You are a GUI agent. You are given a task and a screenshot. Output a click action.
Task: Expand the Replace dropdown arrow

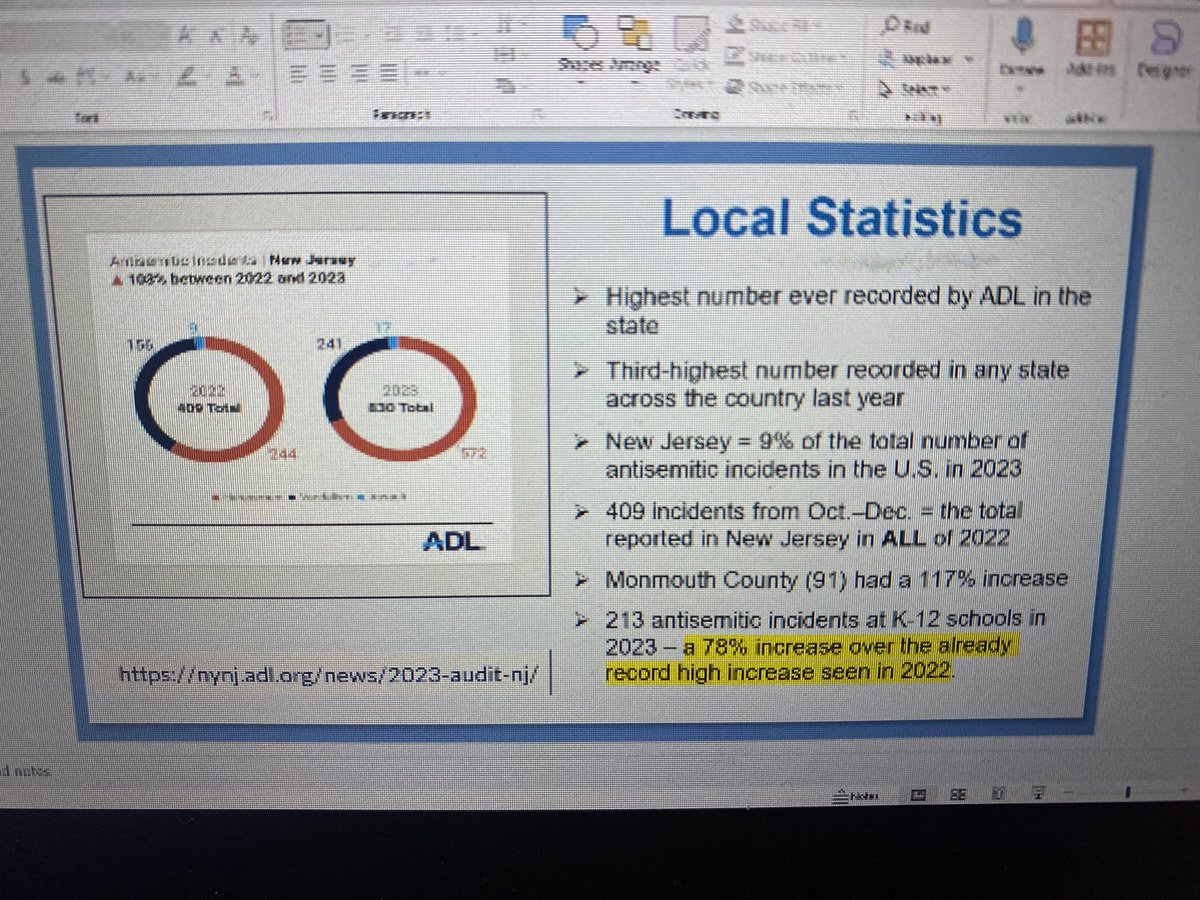pos(968,58)
